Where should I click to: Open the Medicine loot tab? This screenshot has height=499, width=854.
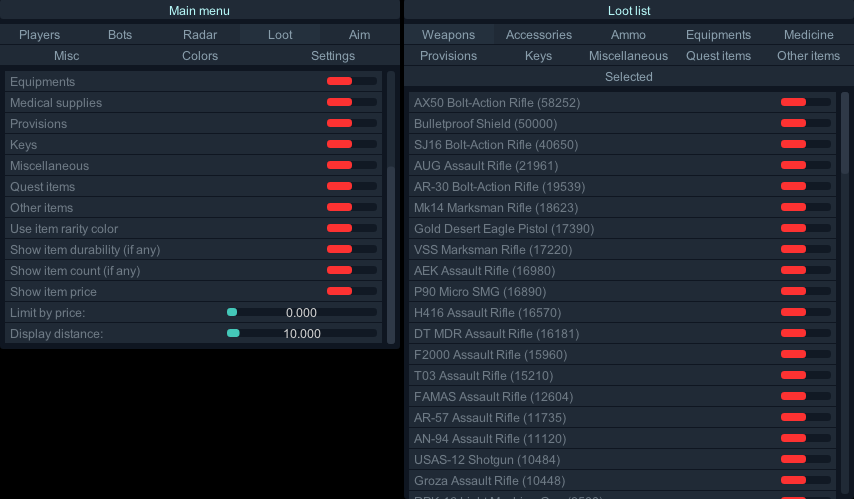(809, 35)
